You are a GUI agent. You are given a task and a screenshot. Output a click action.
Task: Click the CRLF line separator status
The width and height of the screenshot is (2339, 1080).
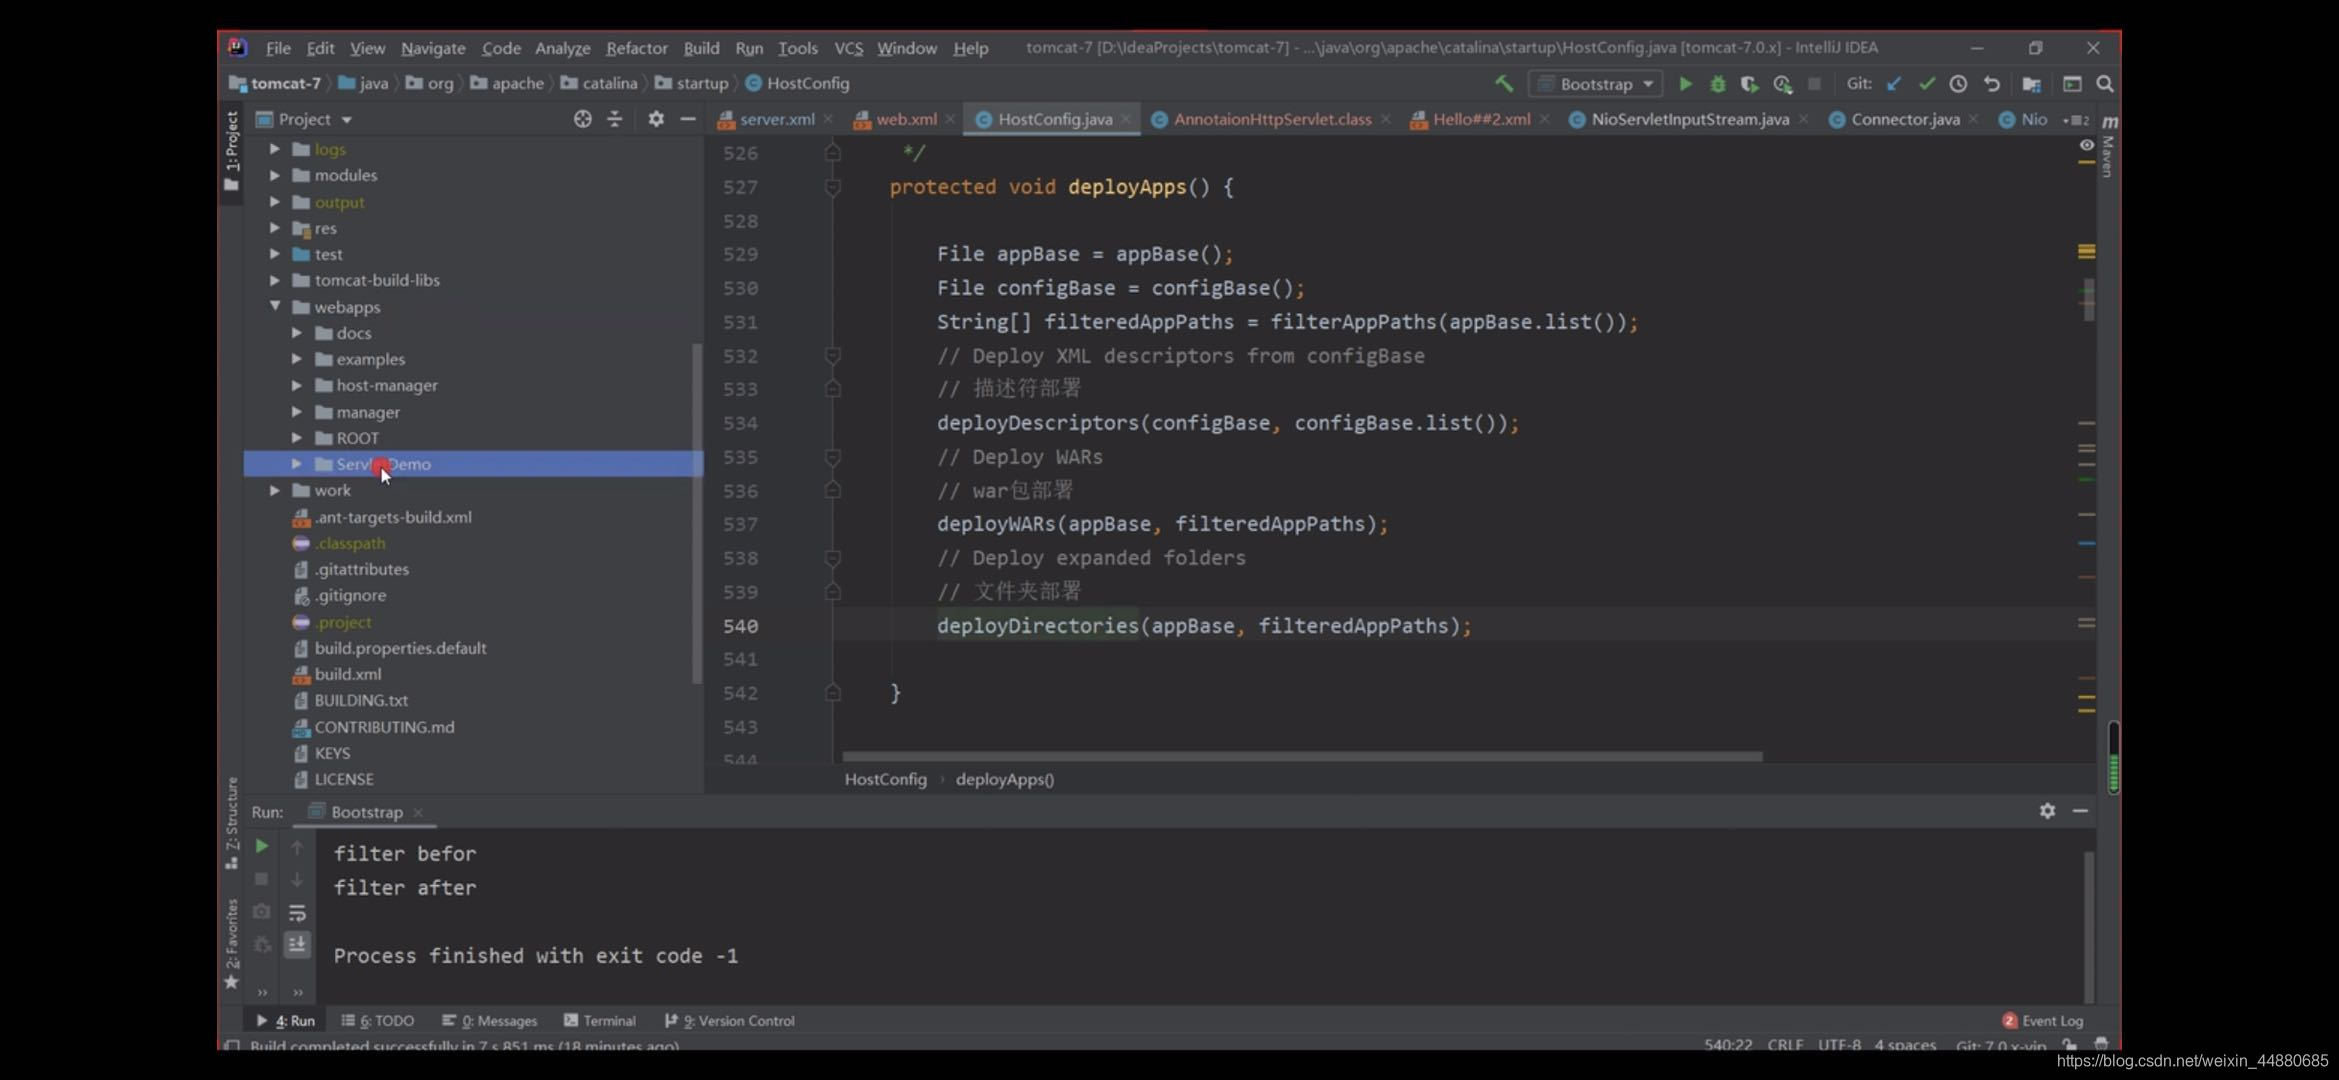tap(1785, 1045)
